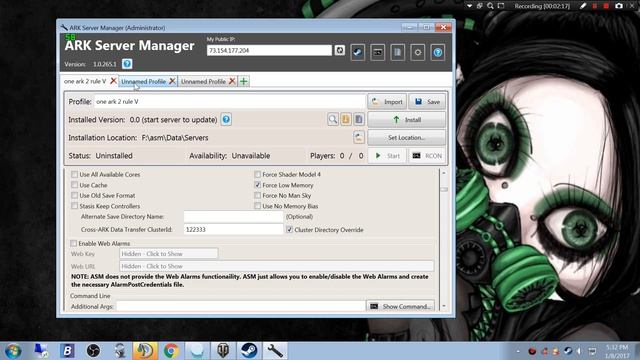Image resolution: width=640 pixels, height=360 pixels.
Task: Click the blue document icon beside Install
Action: [359, 120]
